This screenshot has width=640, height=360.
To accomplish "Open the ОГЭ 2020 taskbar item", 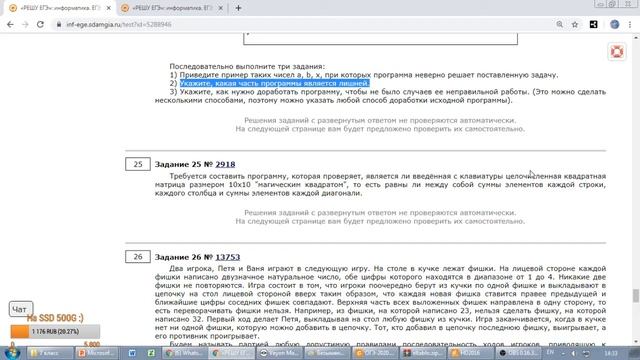I will tap(373, 353).
